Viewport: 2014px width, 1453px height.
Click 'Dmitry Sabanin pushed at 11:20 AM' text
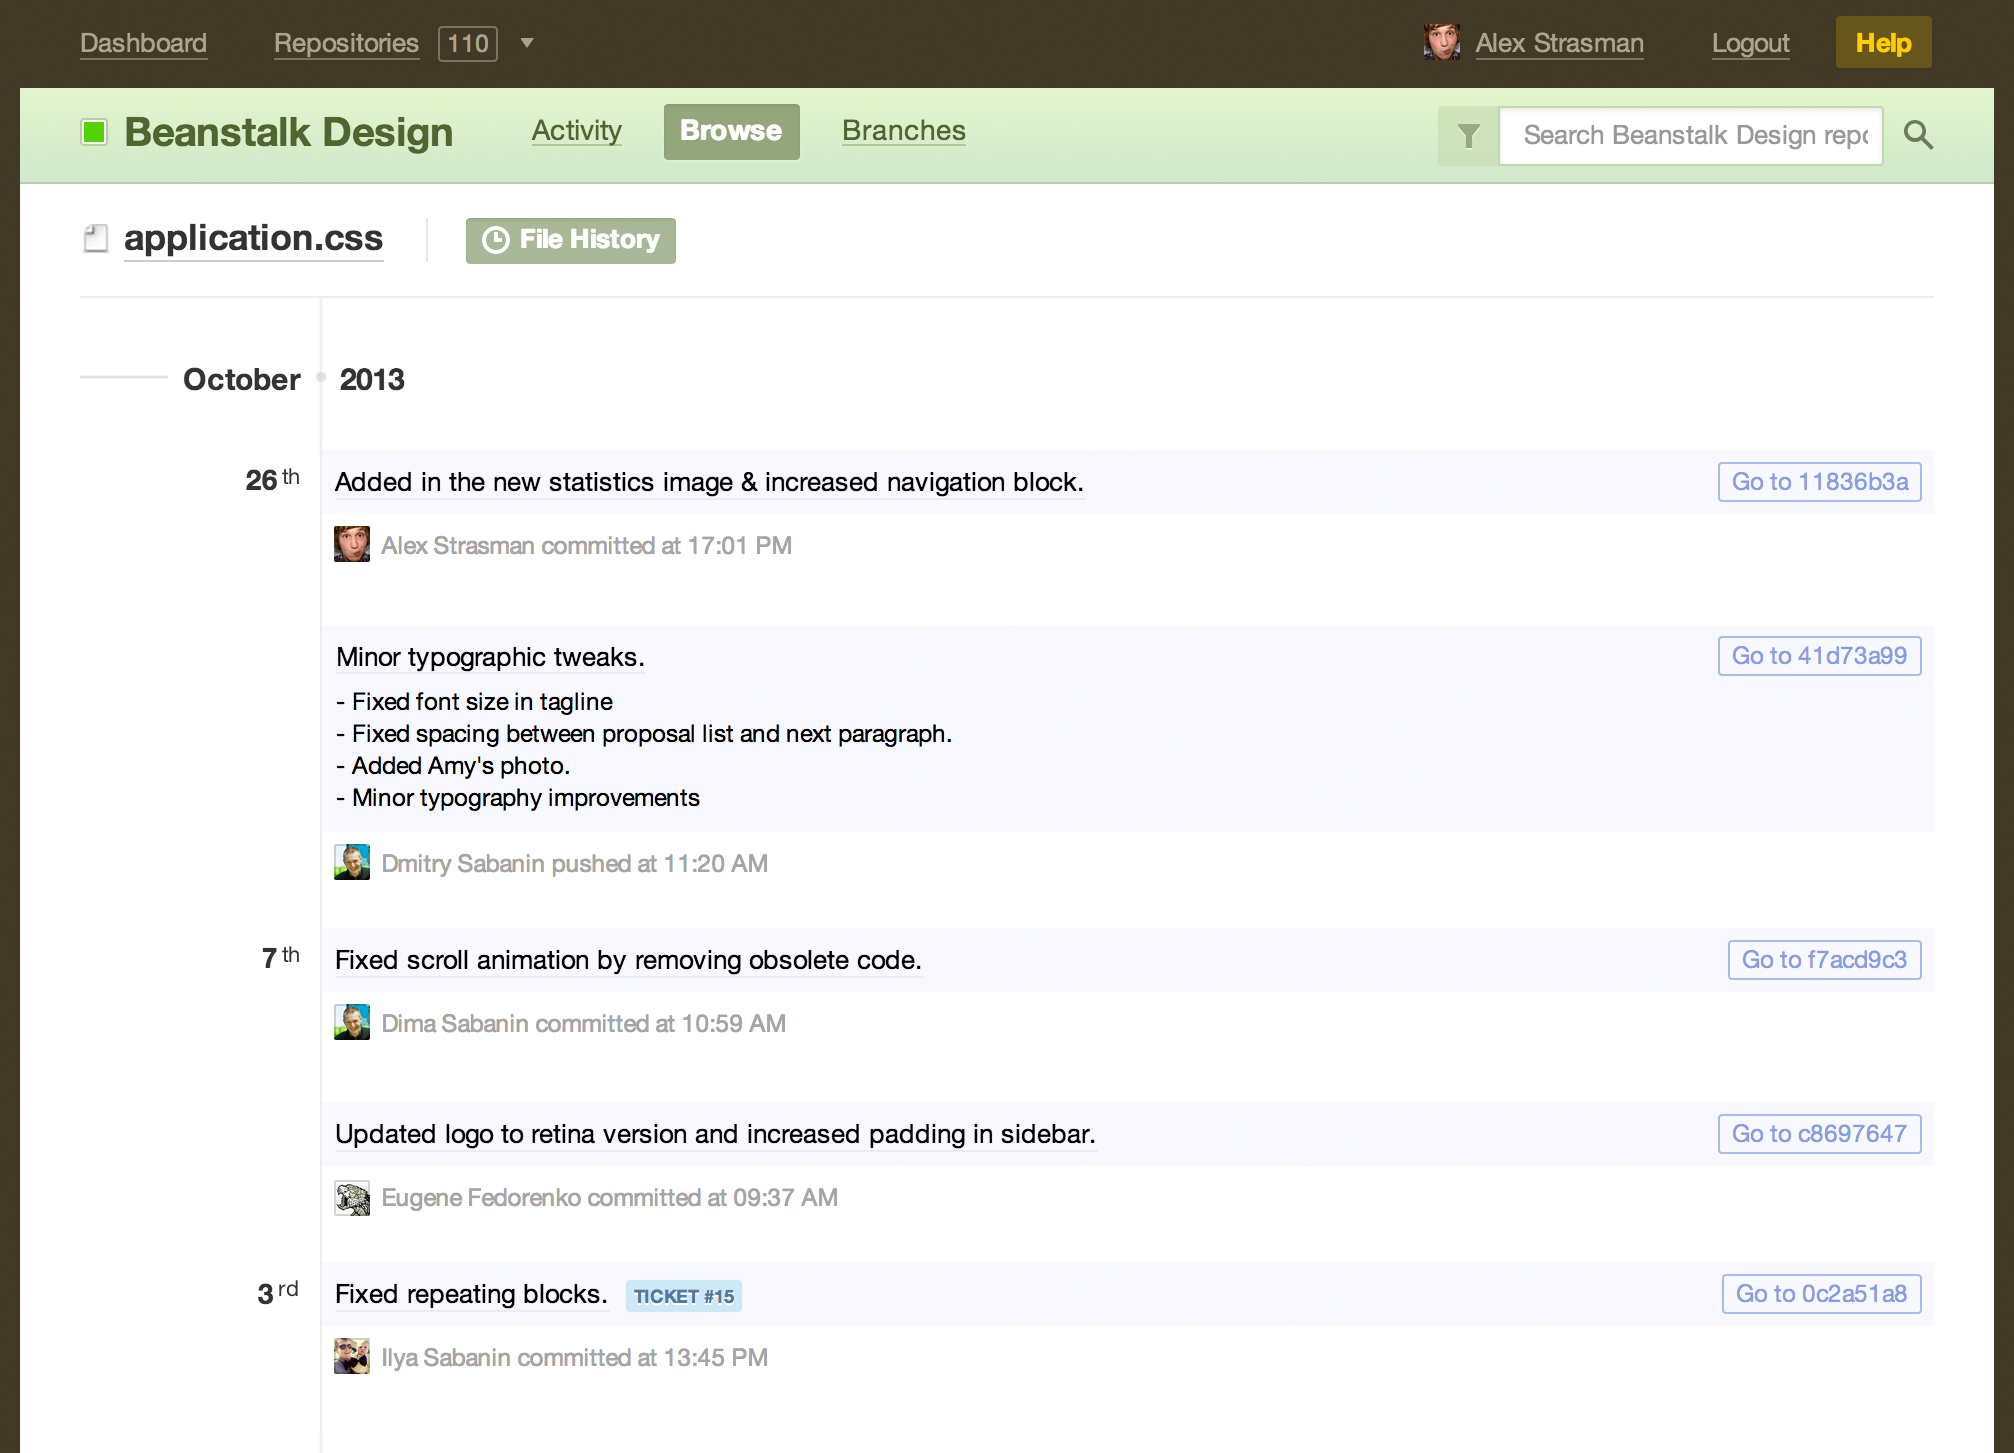[575, 863]
